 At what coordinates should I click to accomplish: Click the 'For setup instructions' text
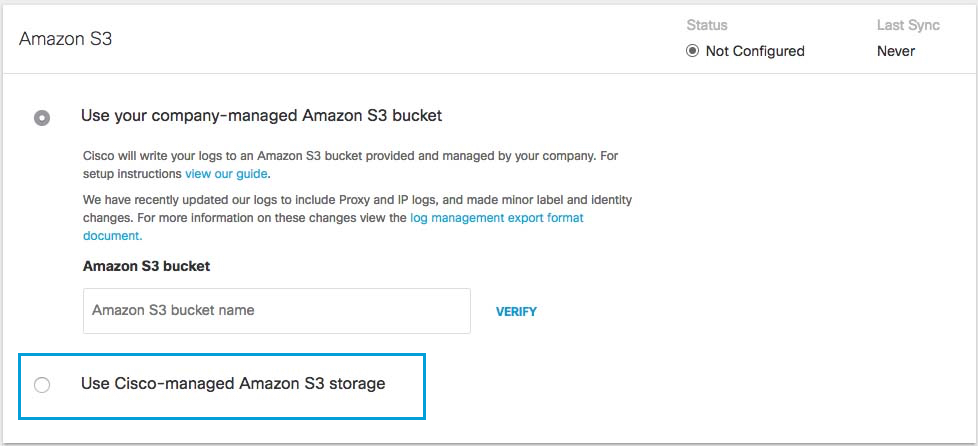(x=132, y=174)
